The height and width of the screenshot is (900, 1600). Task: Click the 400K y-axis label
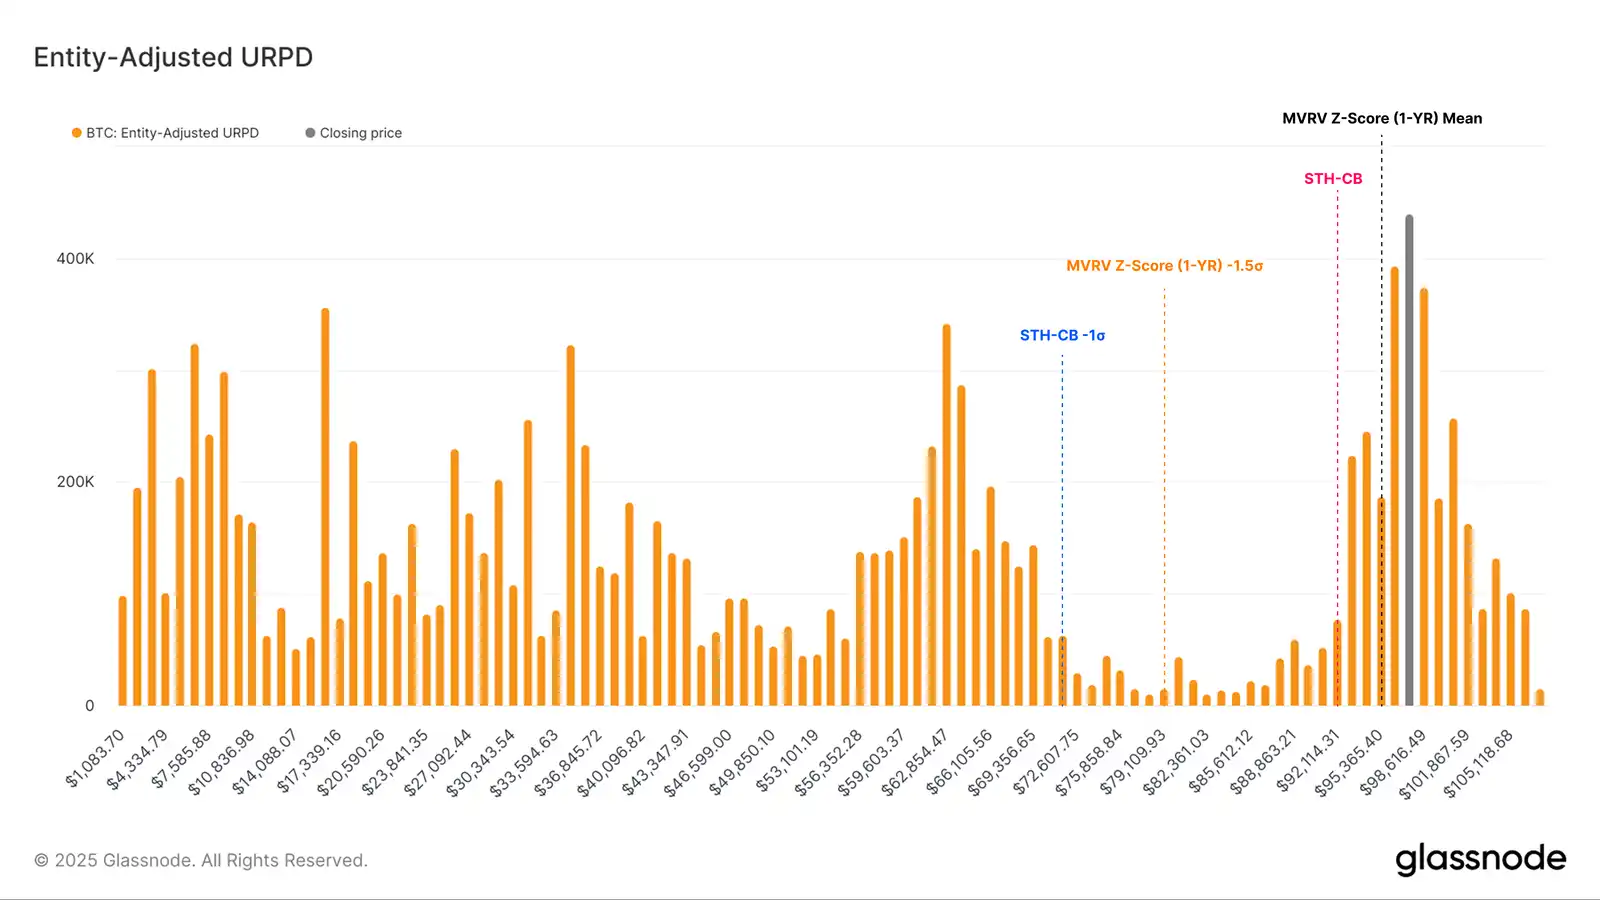click(x=75, y=259)
